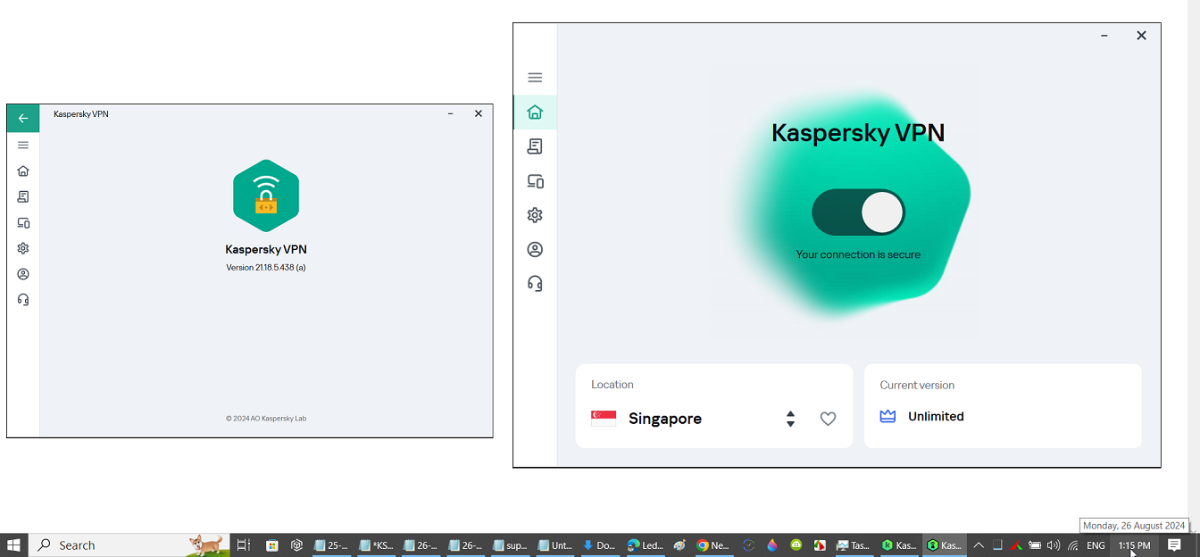This screenshot has height=557, width=1200.
Task: Select the Home icon in small About window
Action: pos(23,171)
